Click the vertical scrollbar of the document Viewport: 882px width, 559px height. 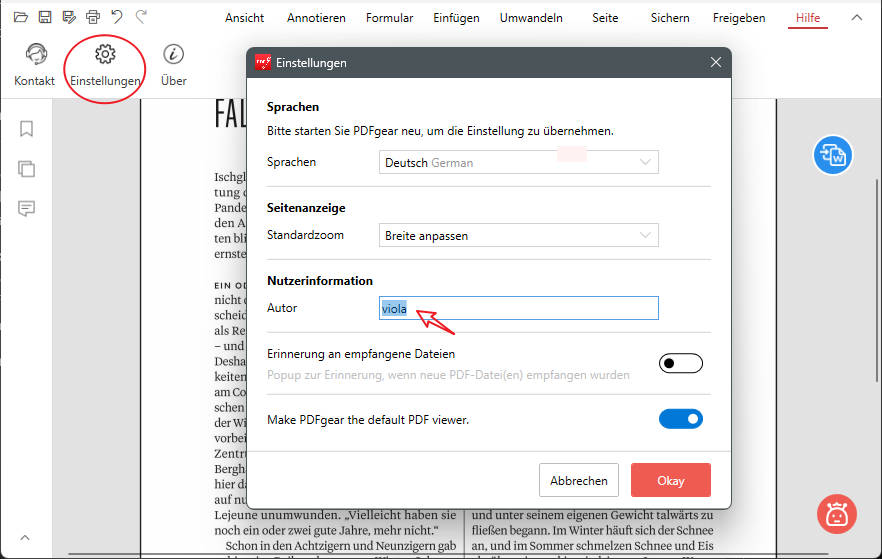pos(877,281)
